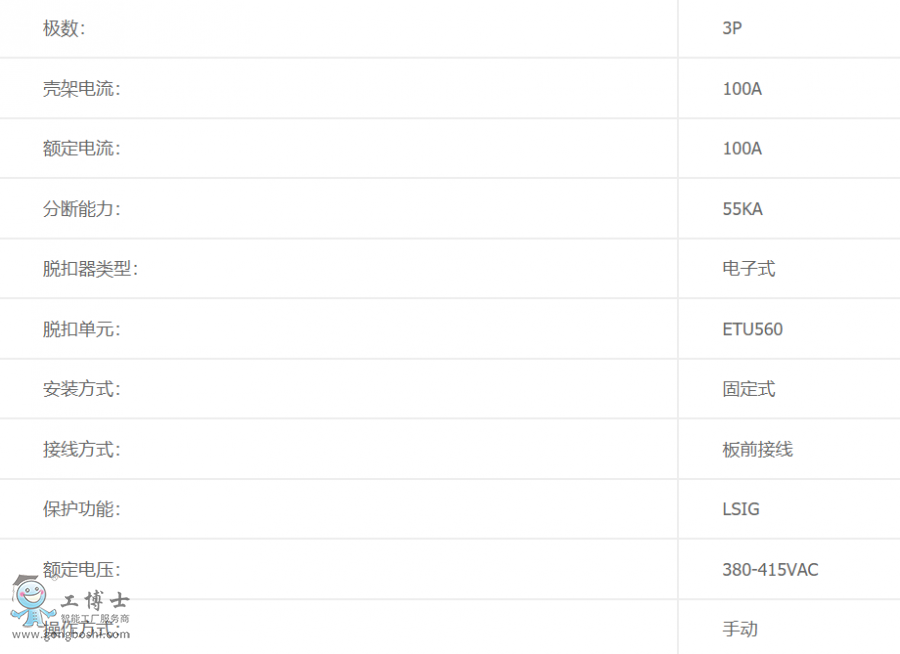Screen dimensions: 900x654
Task: Click the LSIG protection function value
Action: click(x=741, y=509)
